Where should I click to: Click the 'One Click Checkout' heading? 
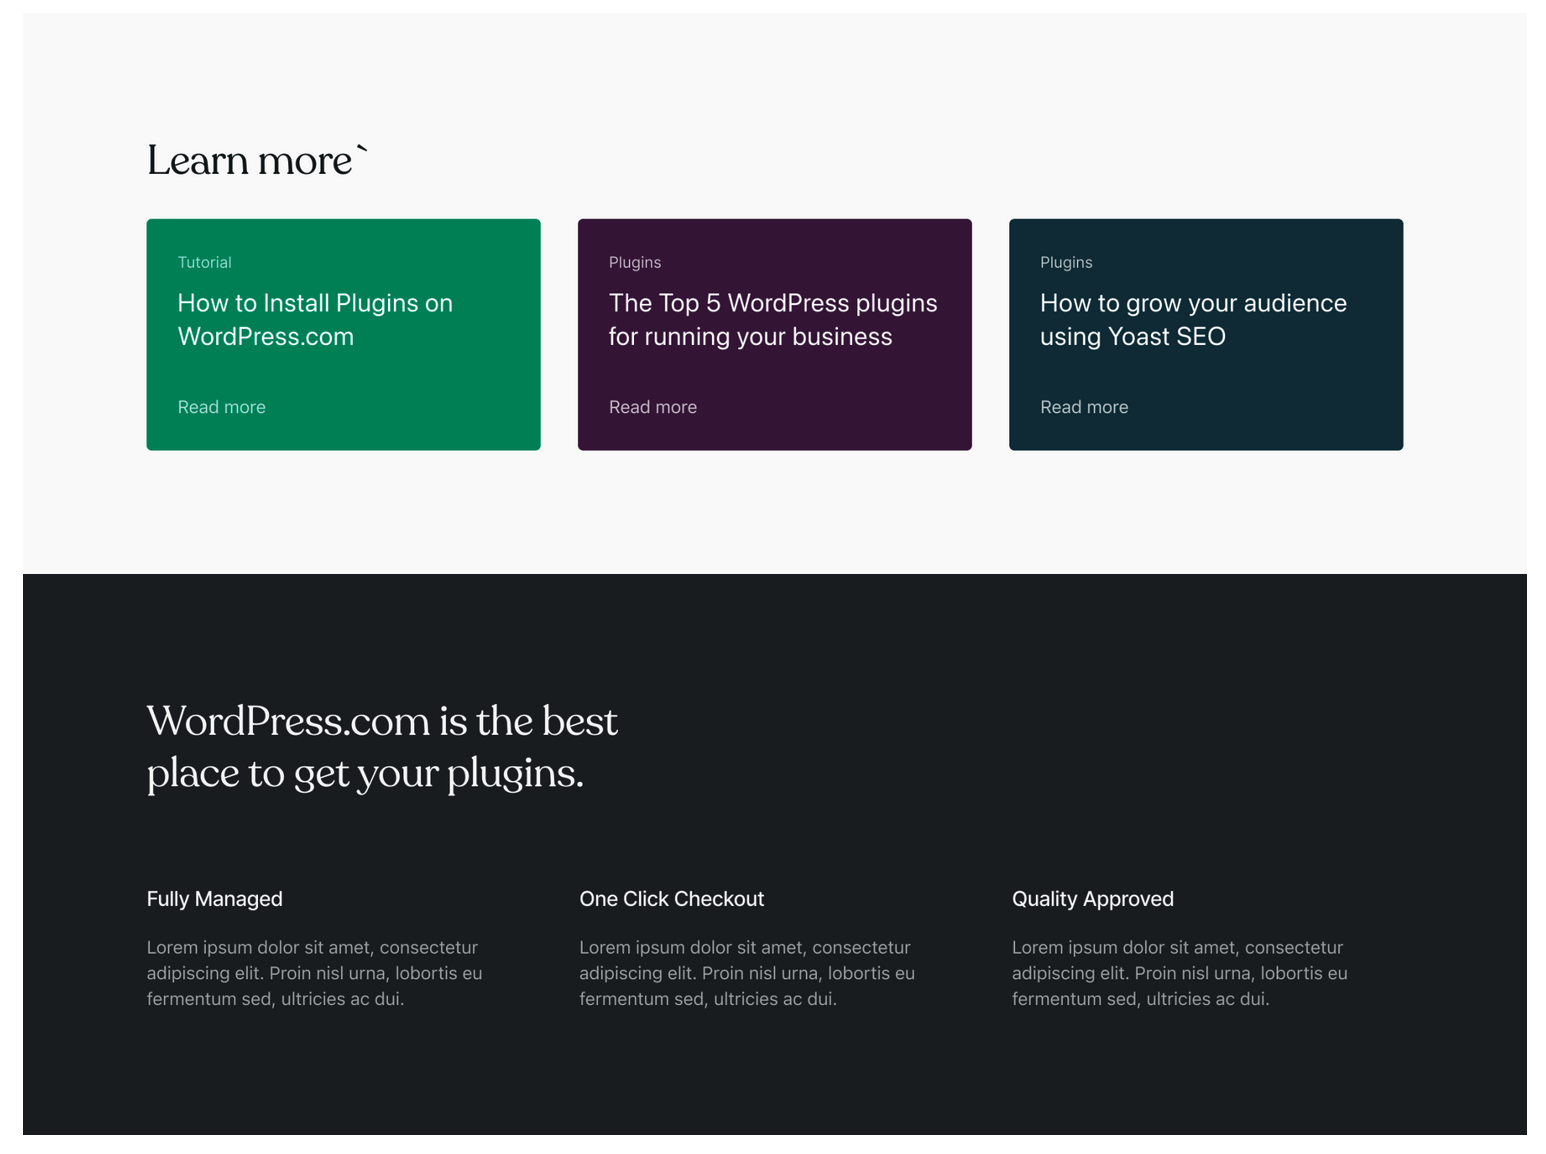click(671, 899)
